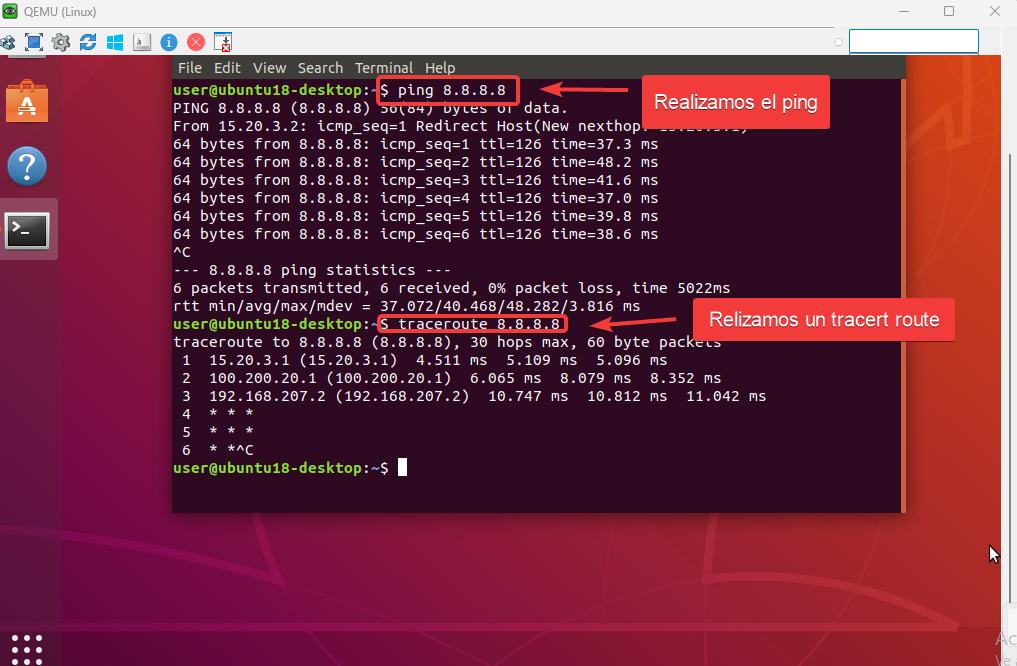
Task: Open the View menu in the terminal
Action: [x=269, y=68]
